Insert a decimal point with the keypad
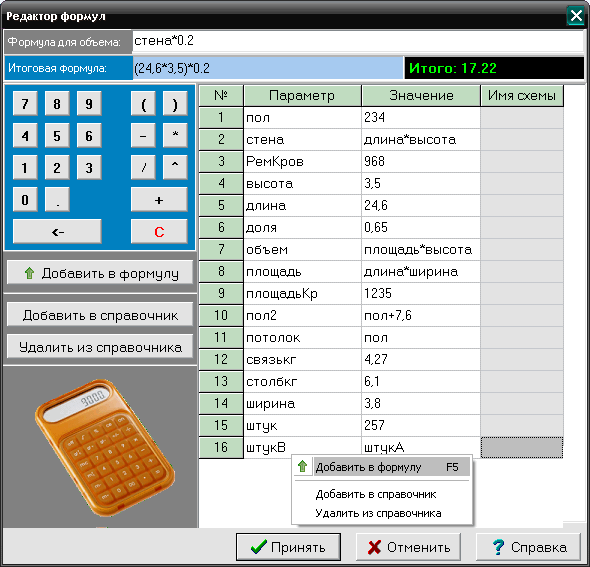Image resolution: width=590 pixels, height=567 pixels. pos(57,199)
